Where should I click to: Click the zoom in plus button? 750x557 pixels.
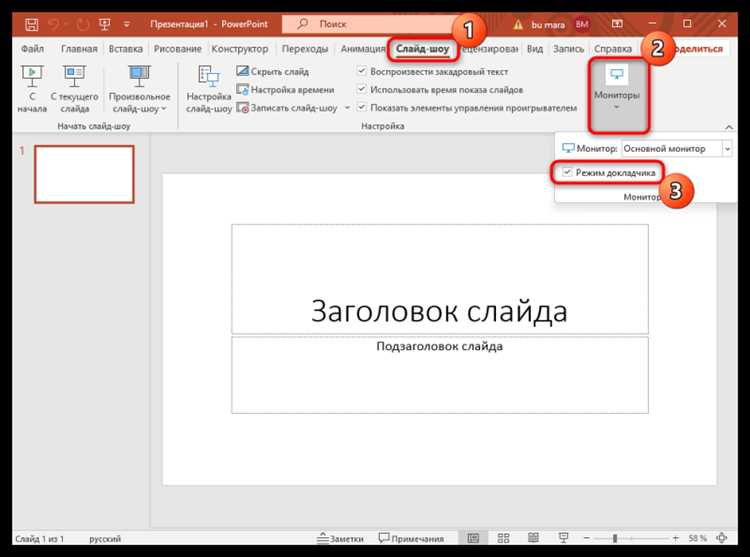(x=675, y=538)
